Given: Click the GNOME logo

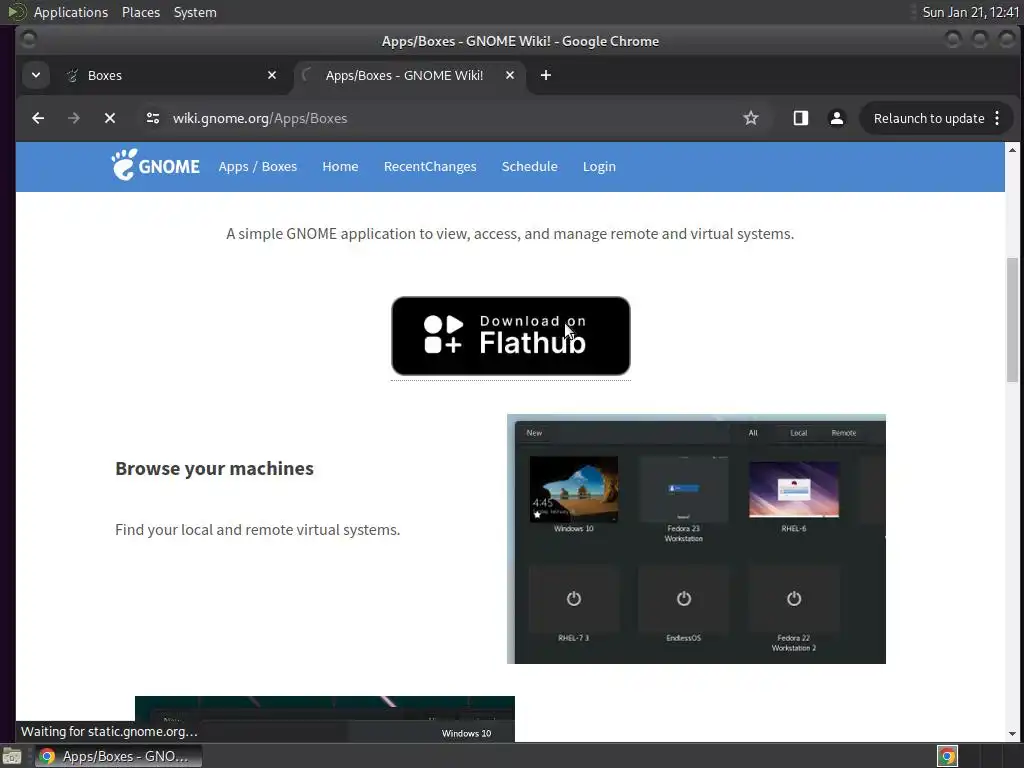Looking at the screenshot, I should (x=155, y=166).
